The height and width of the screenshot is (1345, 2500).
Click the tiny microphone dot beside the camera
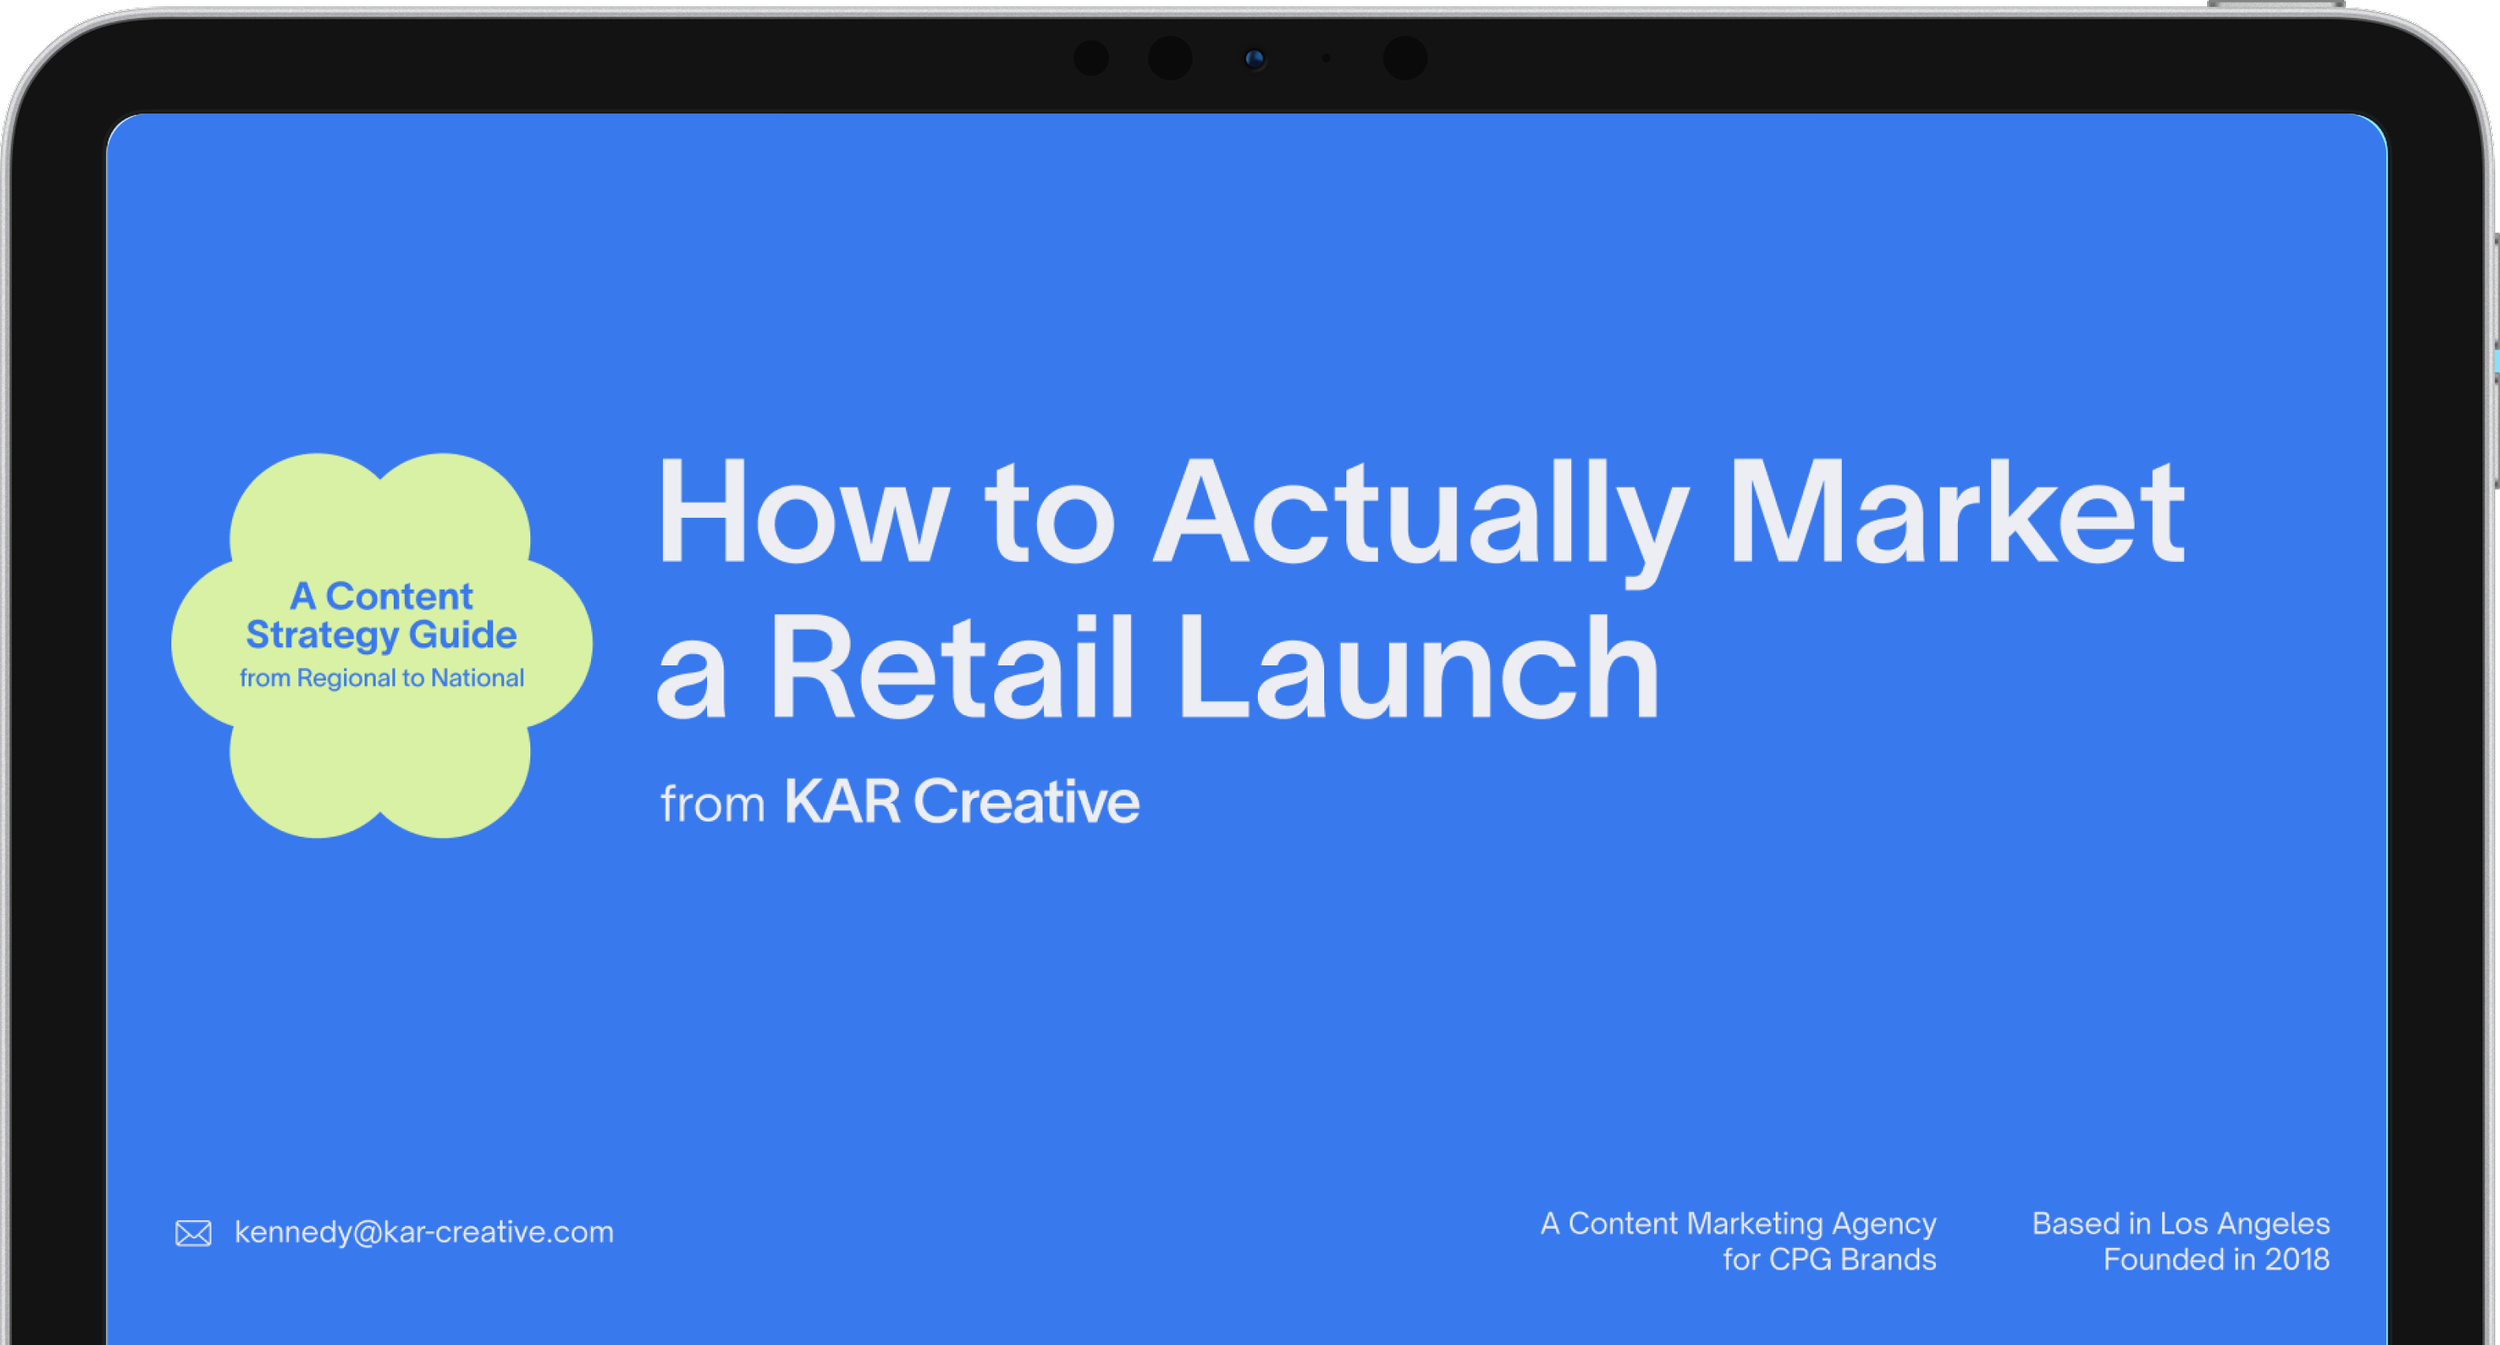coord(1326,58)
